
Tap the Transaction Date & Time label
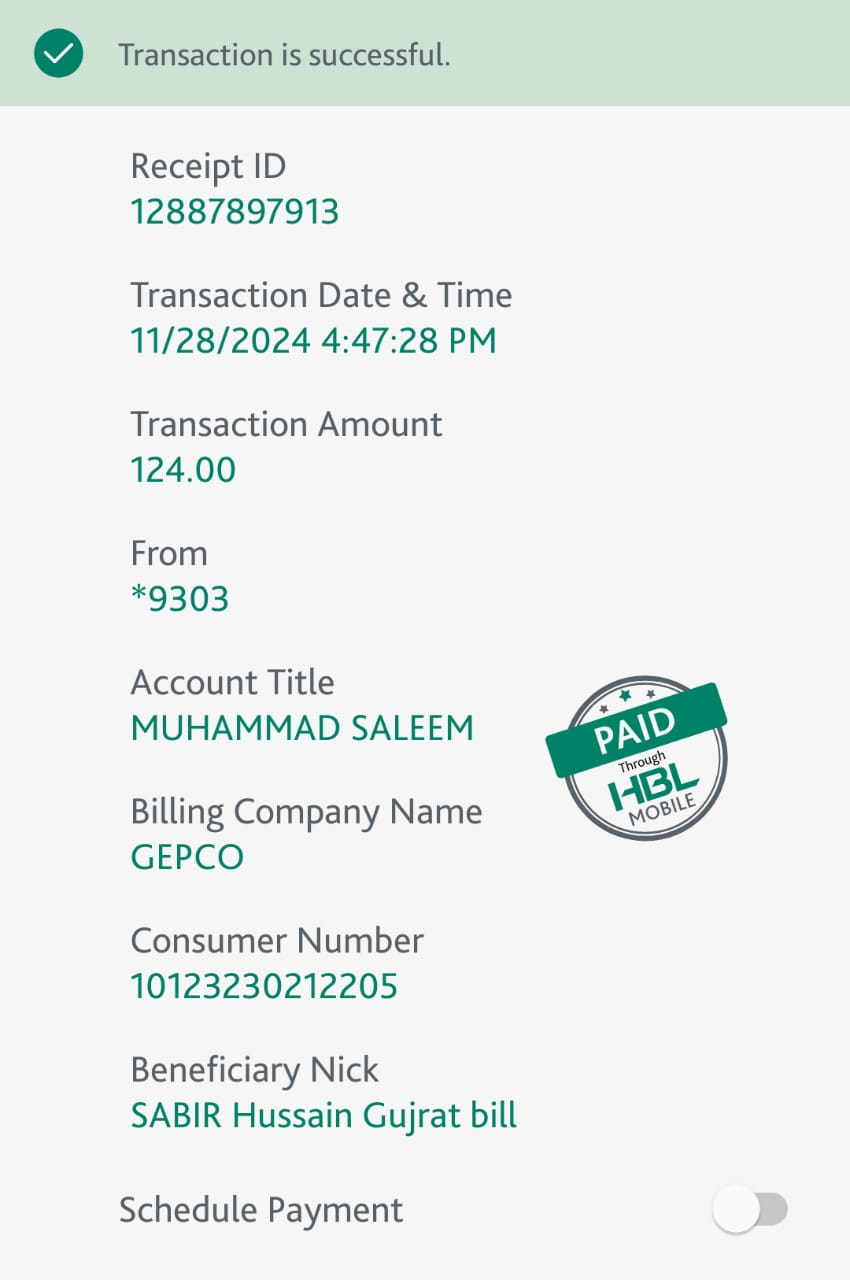321,295
